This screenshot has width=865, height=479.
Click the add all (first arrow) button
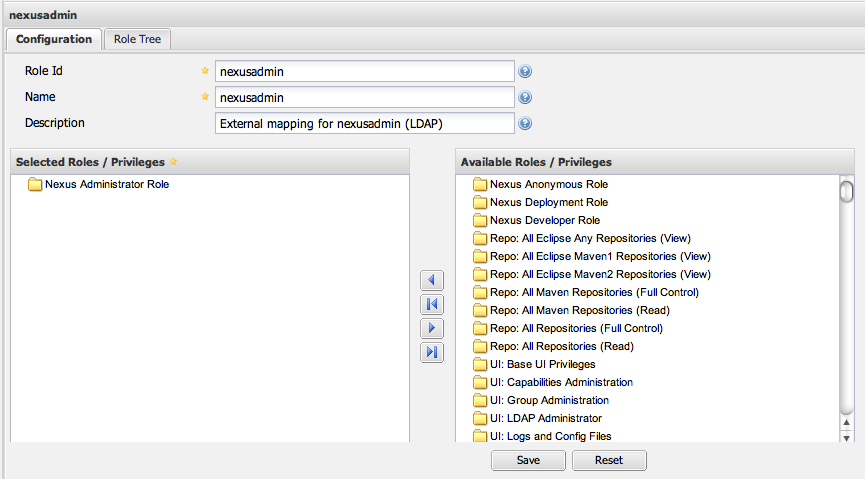point(432,304)
